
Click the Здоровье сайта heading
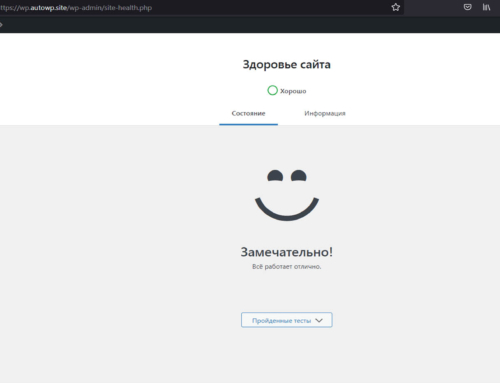(x=287, y=64)
